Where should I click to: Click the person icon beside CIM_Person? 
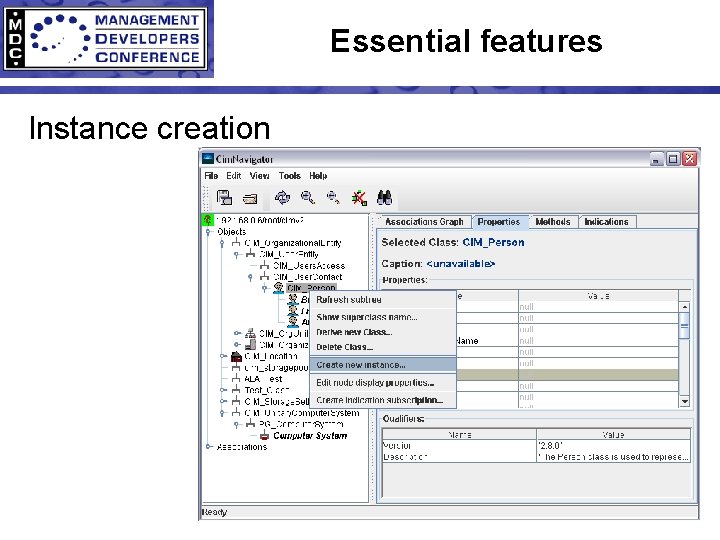coord(278,288)
